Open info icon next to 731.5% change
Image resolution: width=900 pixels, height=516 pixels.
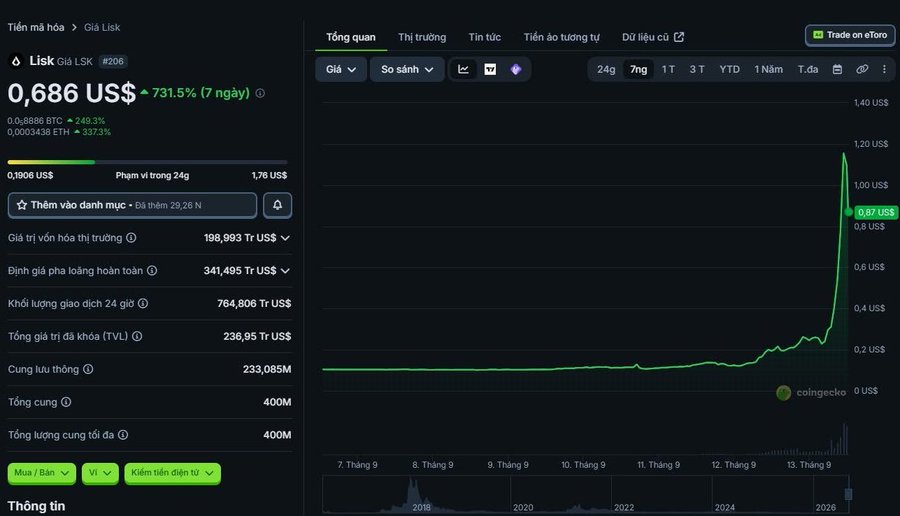[x=260, y=93]
